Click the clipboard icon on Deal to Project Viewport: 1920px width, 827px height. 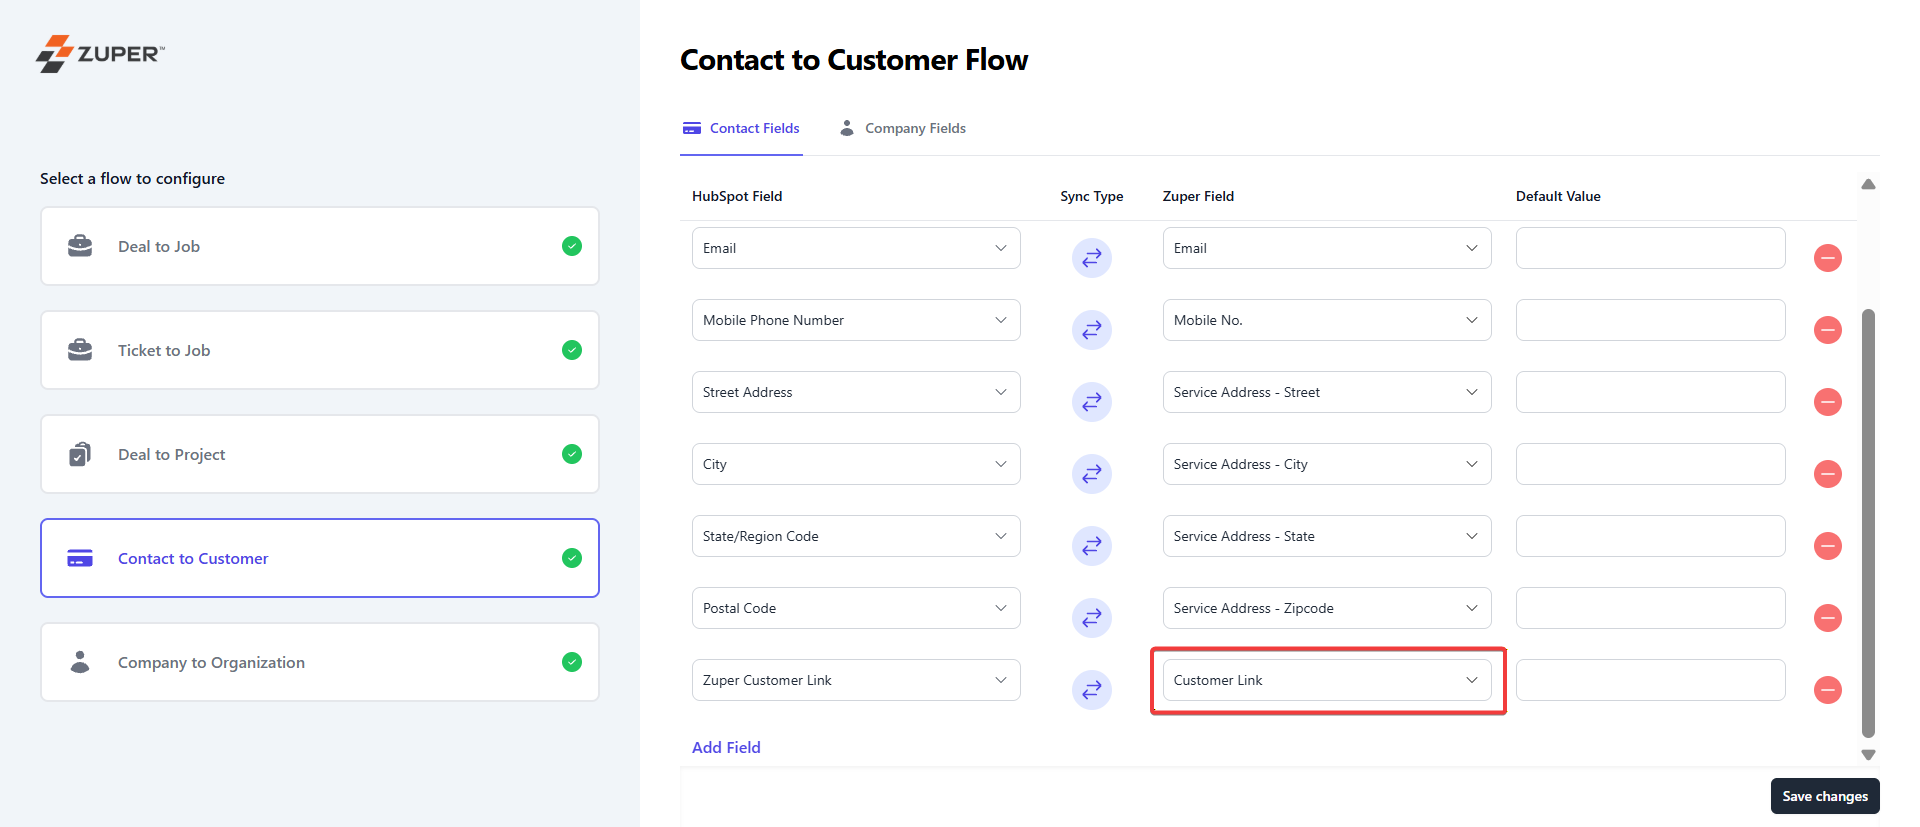[80, 454]
